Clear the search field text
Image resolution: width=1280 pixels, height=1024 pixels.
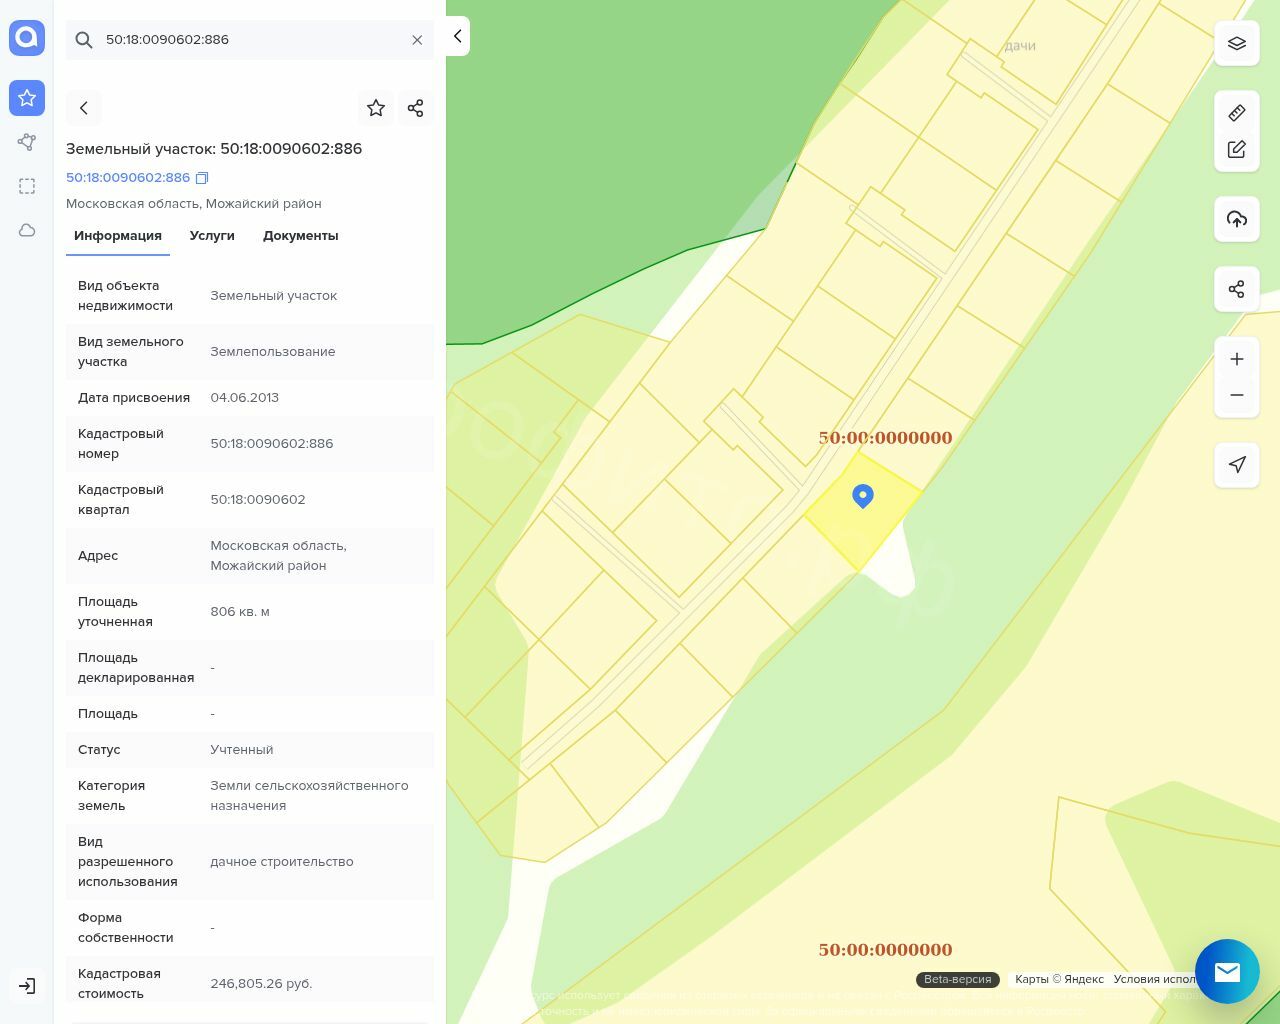tap(417, 40)
